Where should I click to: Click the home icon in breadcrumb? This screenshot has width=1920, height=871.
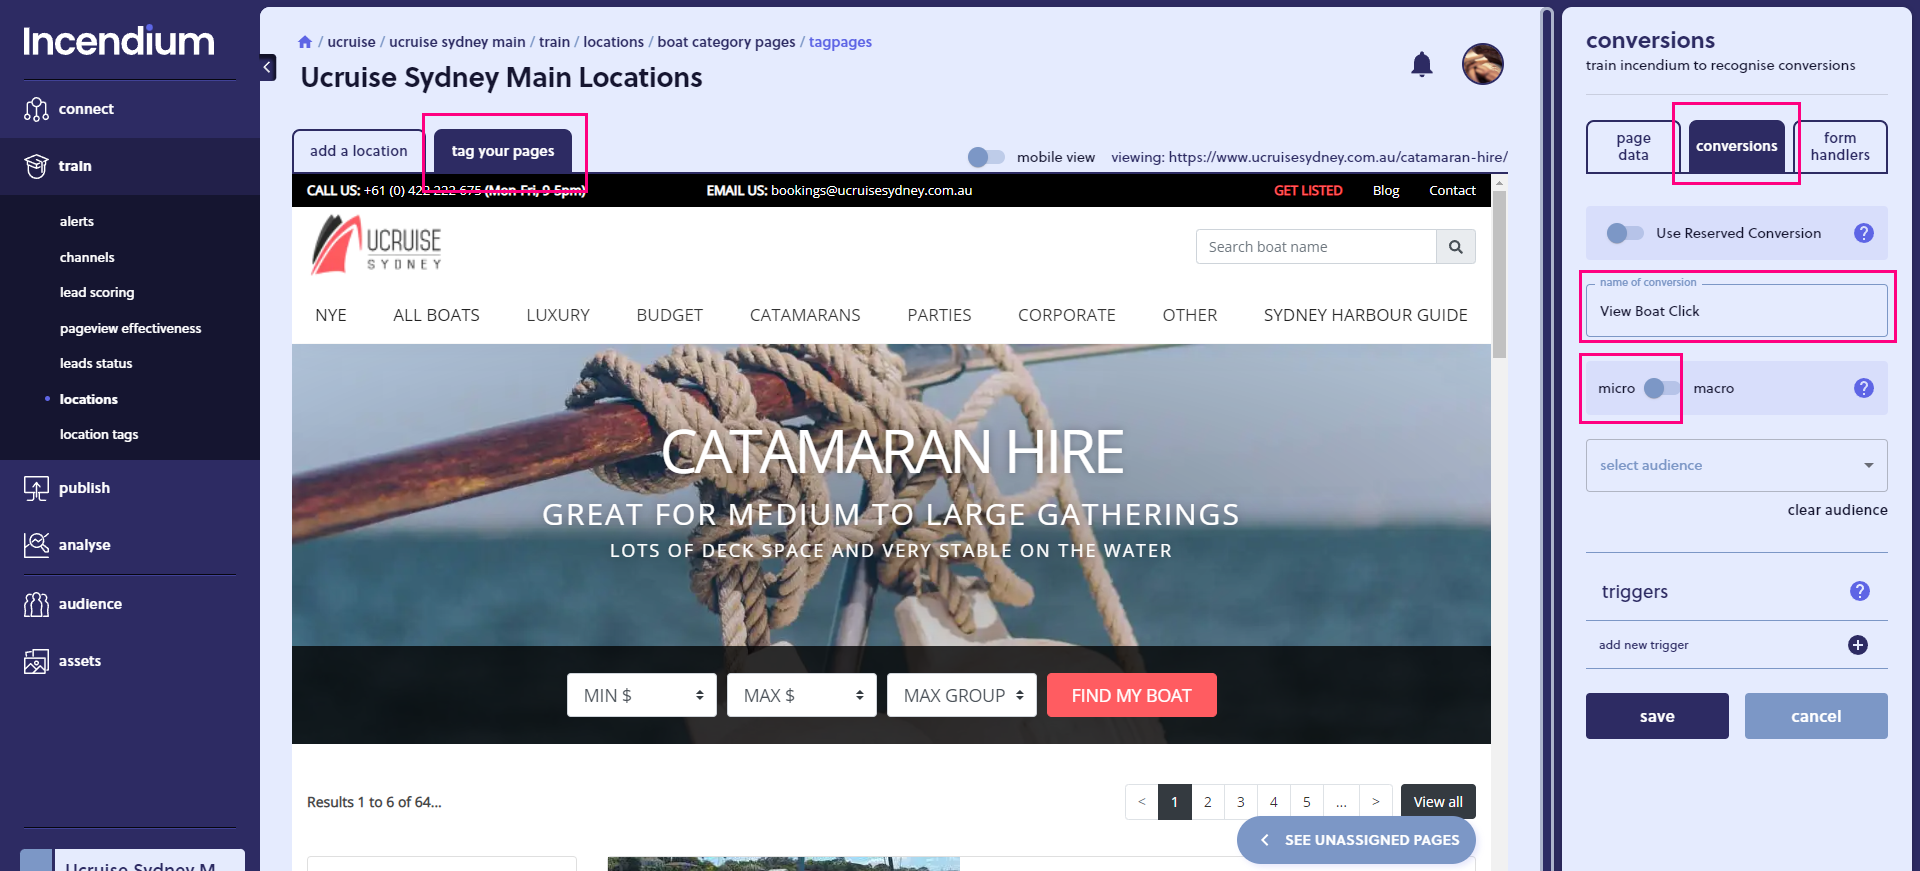[305, 42]
